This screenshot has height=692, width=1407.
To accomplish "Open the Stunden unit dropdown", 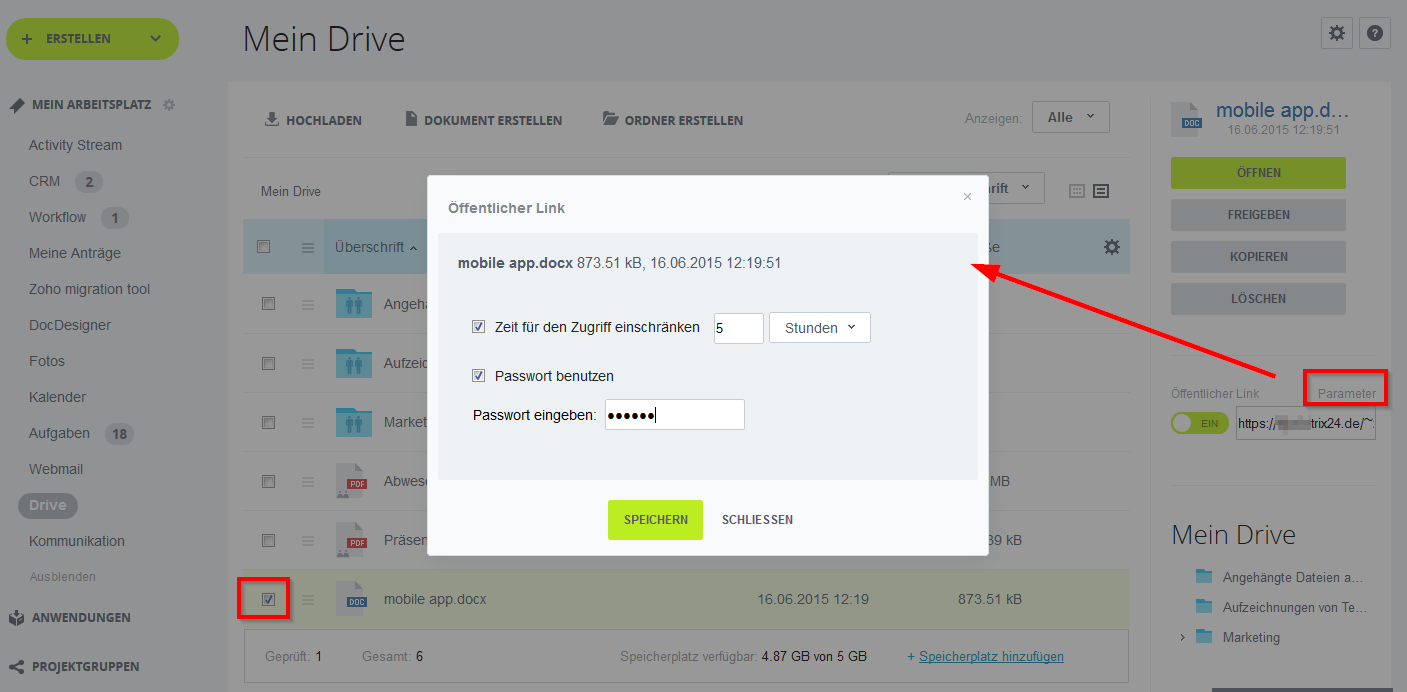I will tap(819, 327).
